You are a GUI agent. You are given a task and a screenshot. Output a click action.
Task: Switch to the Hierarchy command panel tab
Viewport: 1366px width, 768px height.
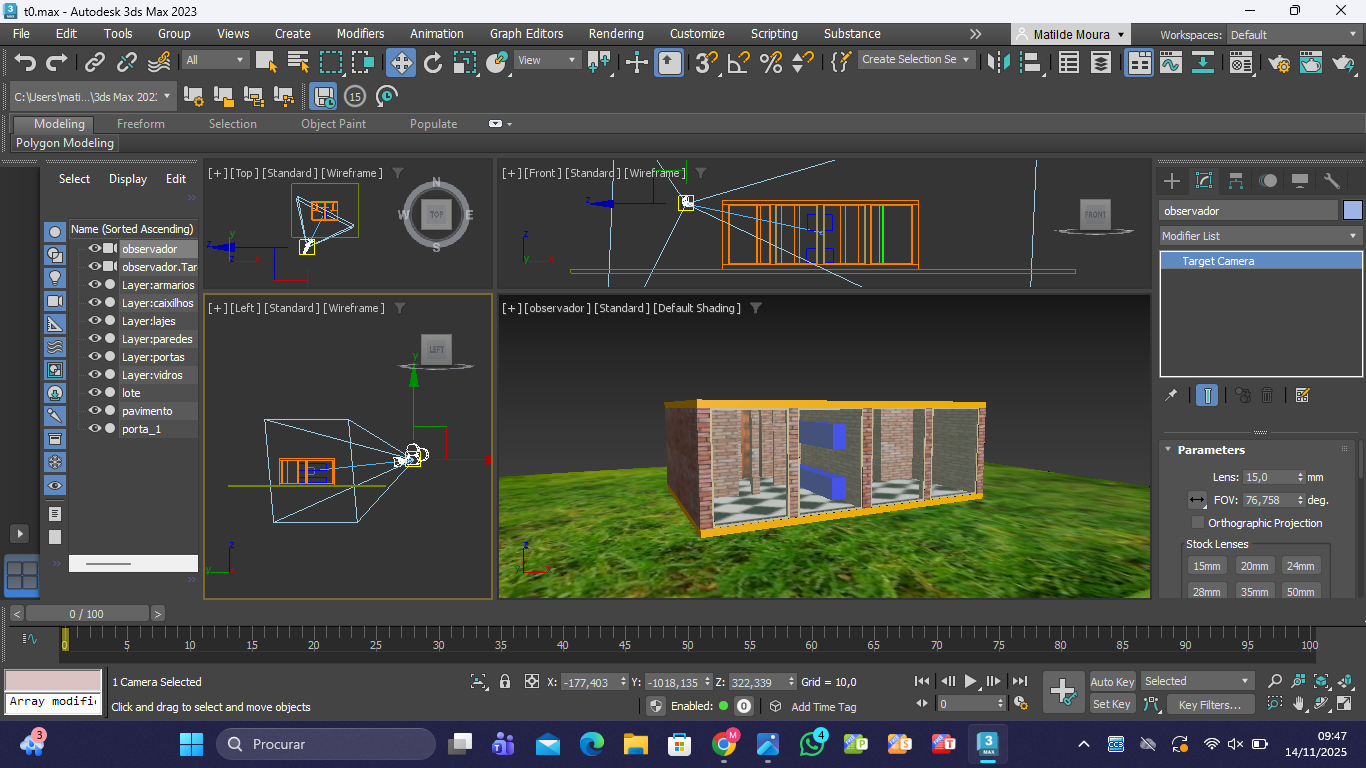pyautogui.click(x=1236, y=181)
